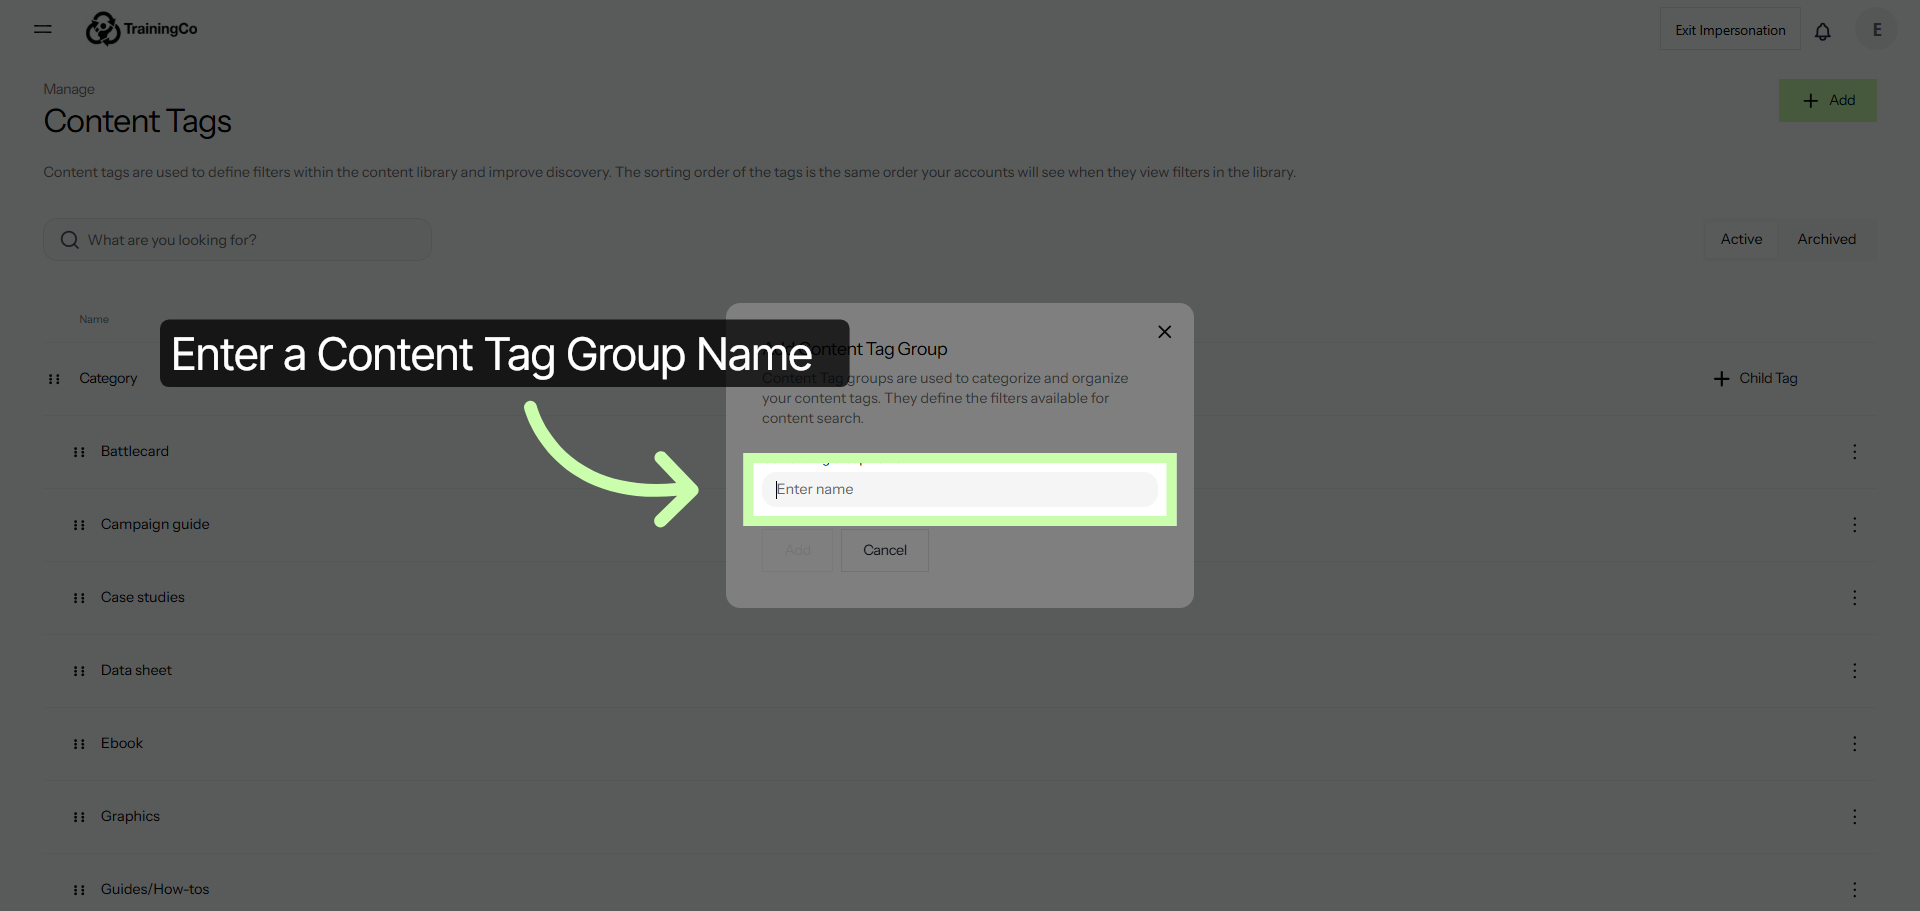Grab the drag handle for Ebook
Viewport: 1920px width, 911px height.
[x=79, y=744]
